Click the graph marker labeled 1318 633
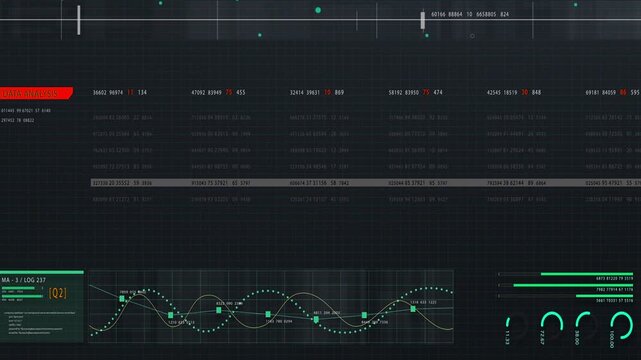The height and width of the screenshot is (360, 641). [413, 309]
